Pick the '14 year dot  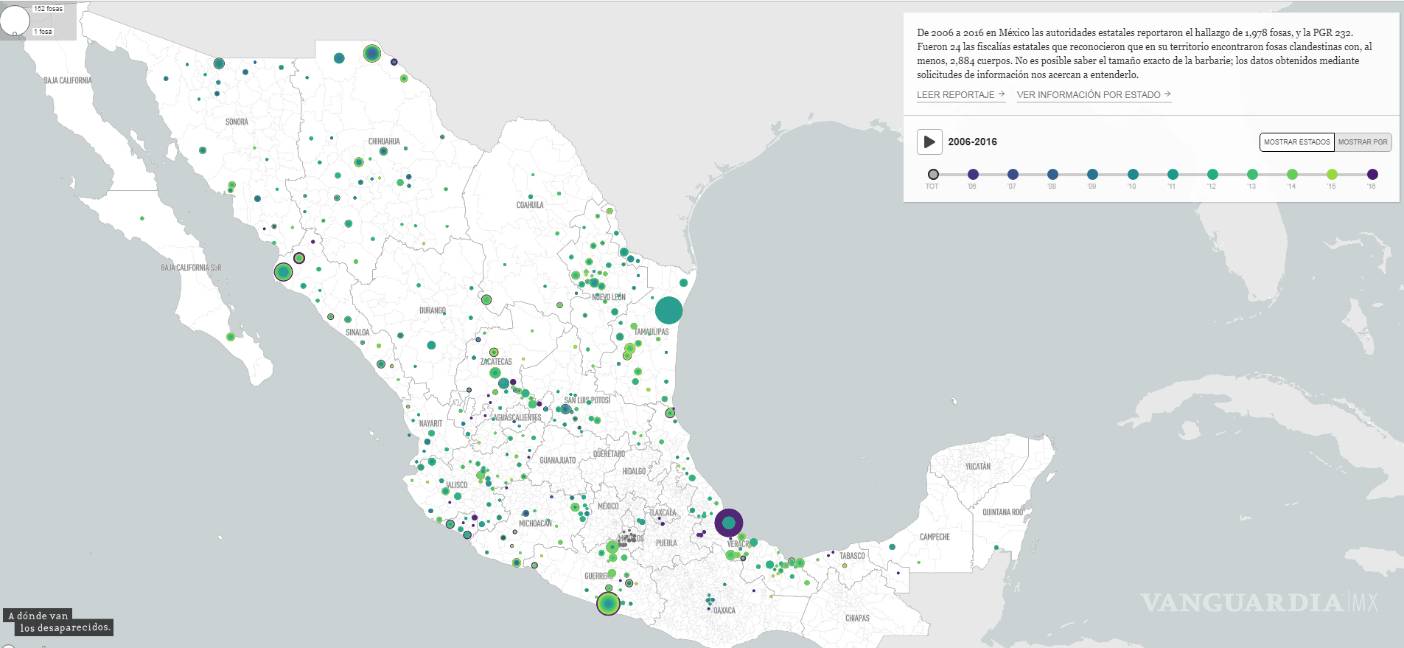click(x=1292, y=174)
